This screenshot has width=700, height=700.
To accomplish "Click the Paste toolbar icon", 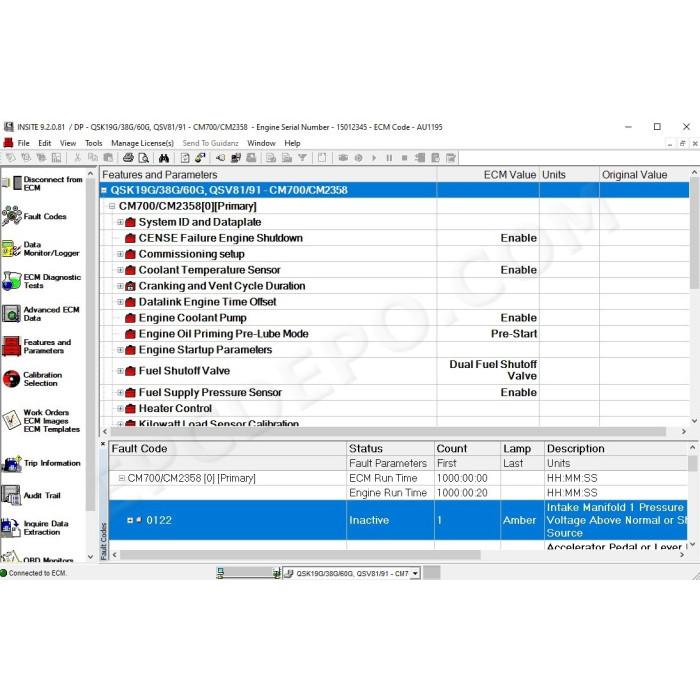I will click(x=108, y=158).
